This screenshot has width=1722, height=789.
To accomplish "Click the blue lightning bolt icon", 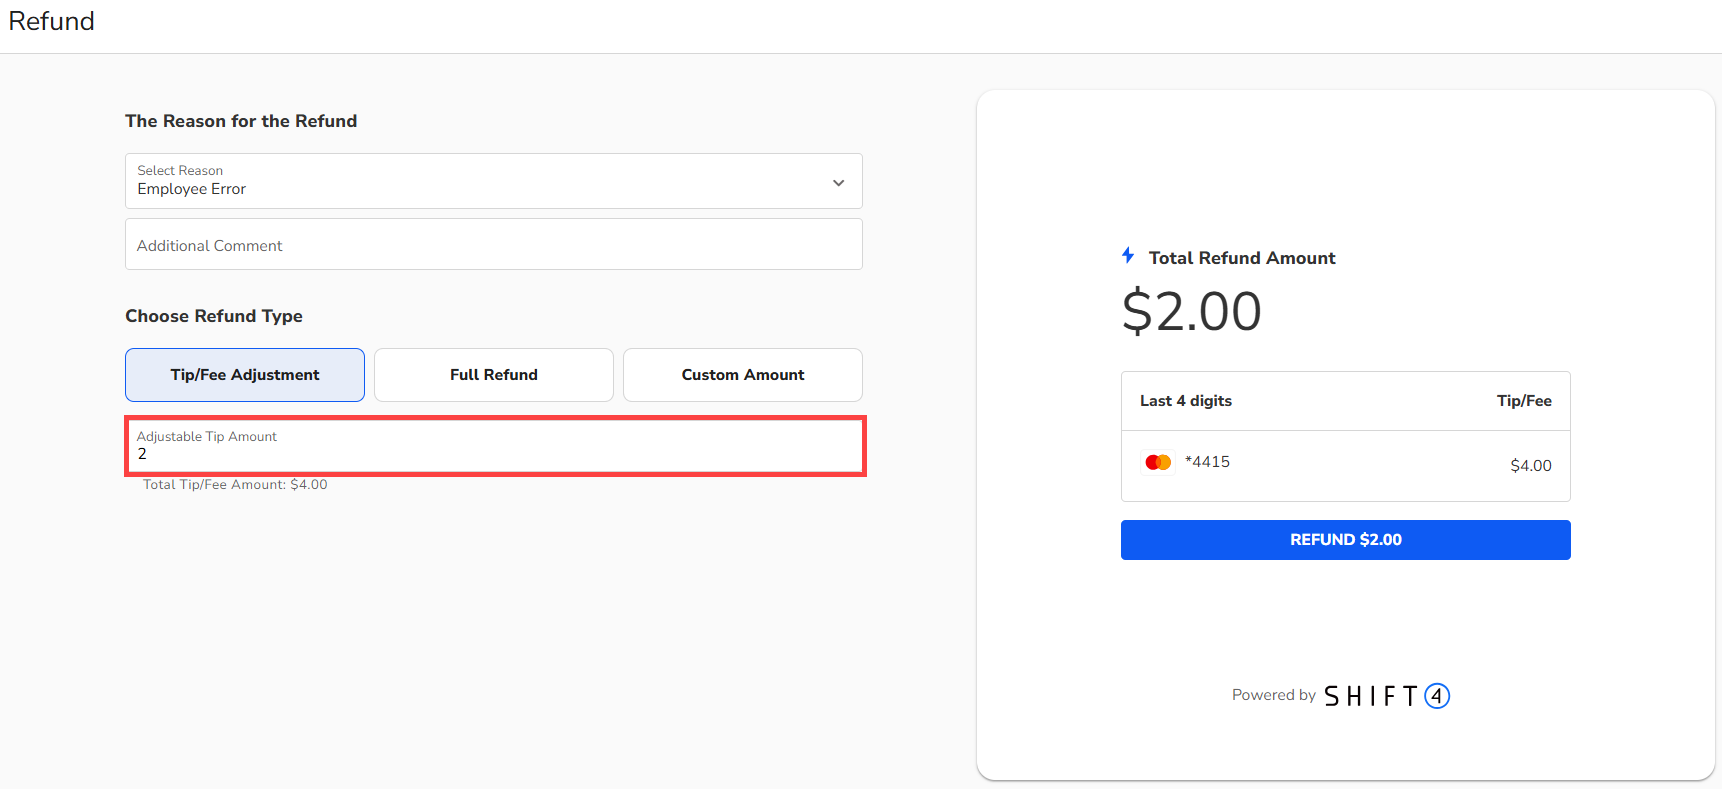I will [1128, 256].
